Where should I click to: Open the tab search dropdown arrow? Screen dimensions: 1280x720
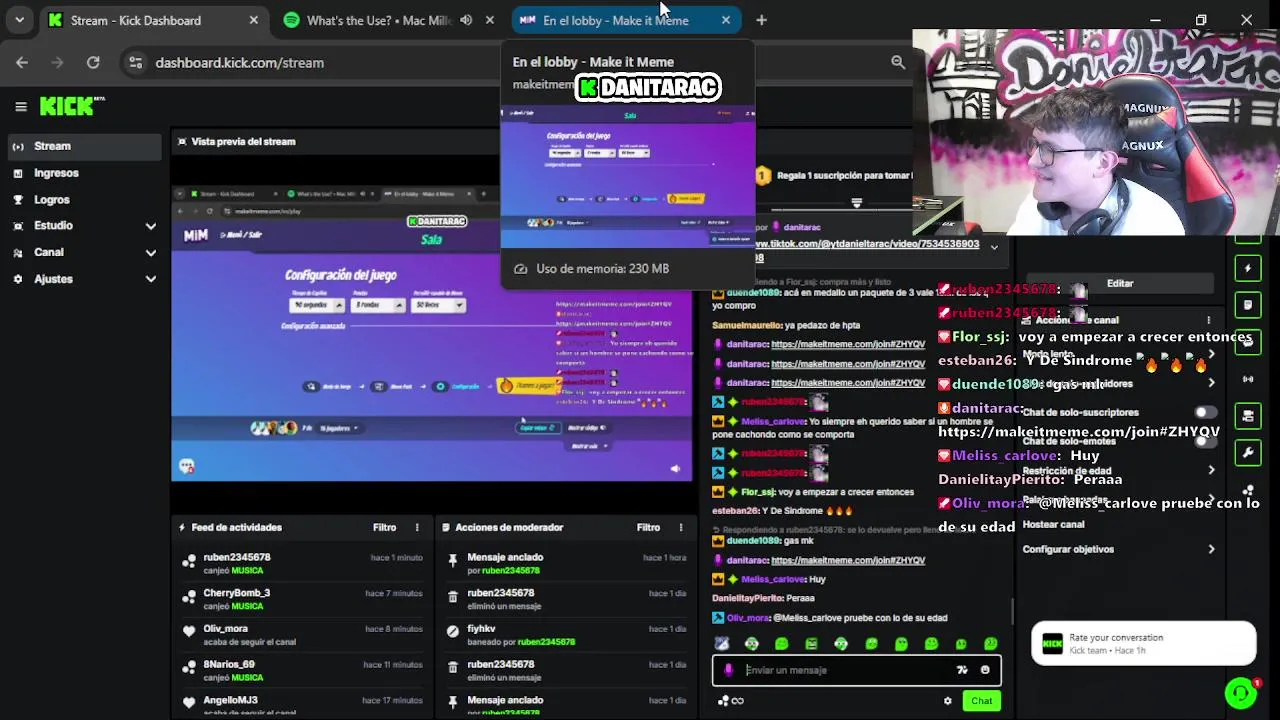(19, 20)
